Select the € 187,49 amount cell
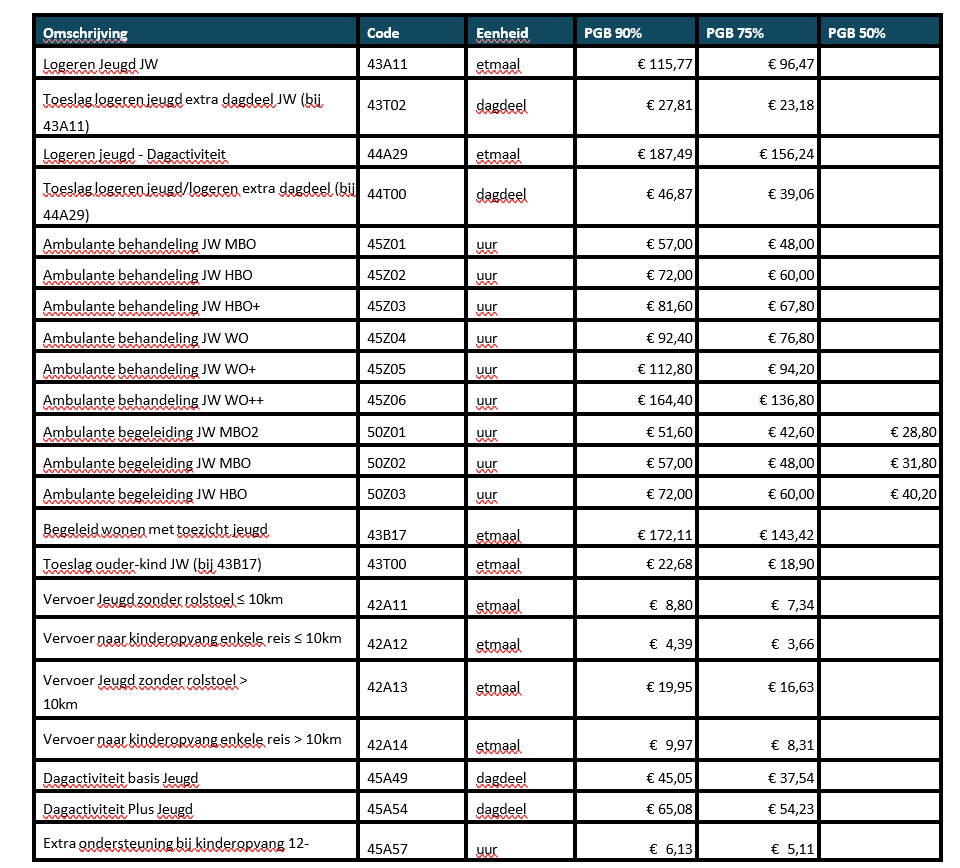 tap(665, 154)
